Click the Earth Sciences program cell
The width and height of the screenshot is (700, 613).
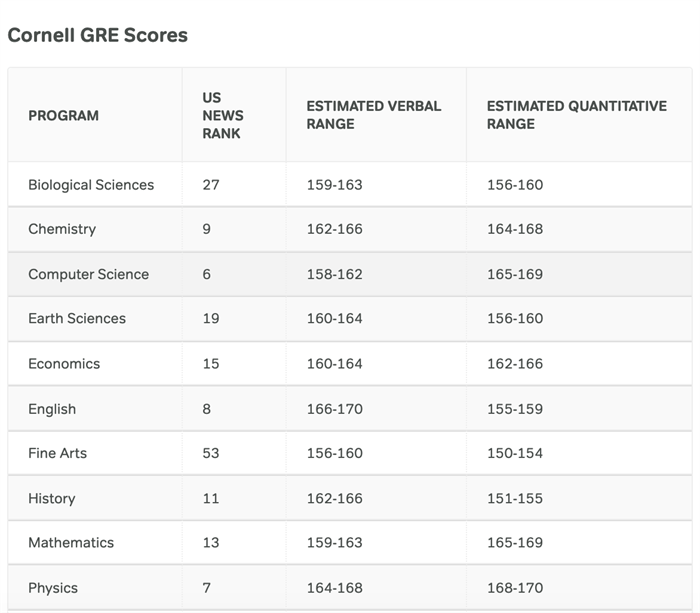click(x=77, y=318)
